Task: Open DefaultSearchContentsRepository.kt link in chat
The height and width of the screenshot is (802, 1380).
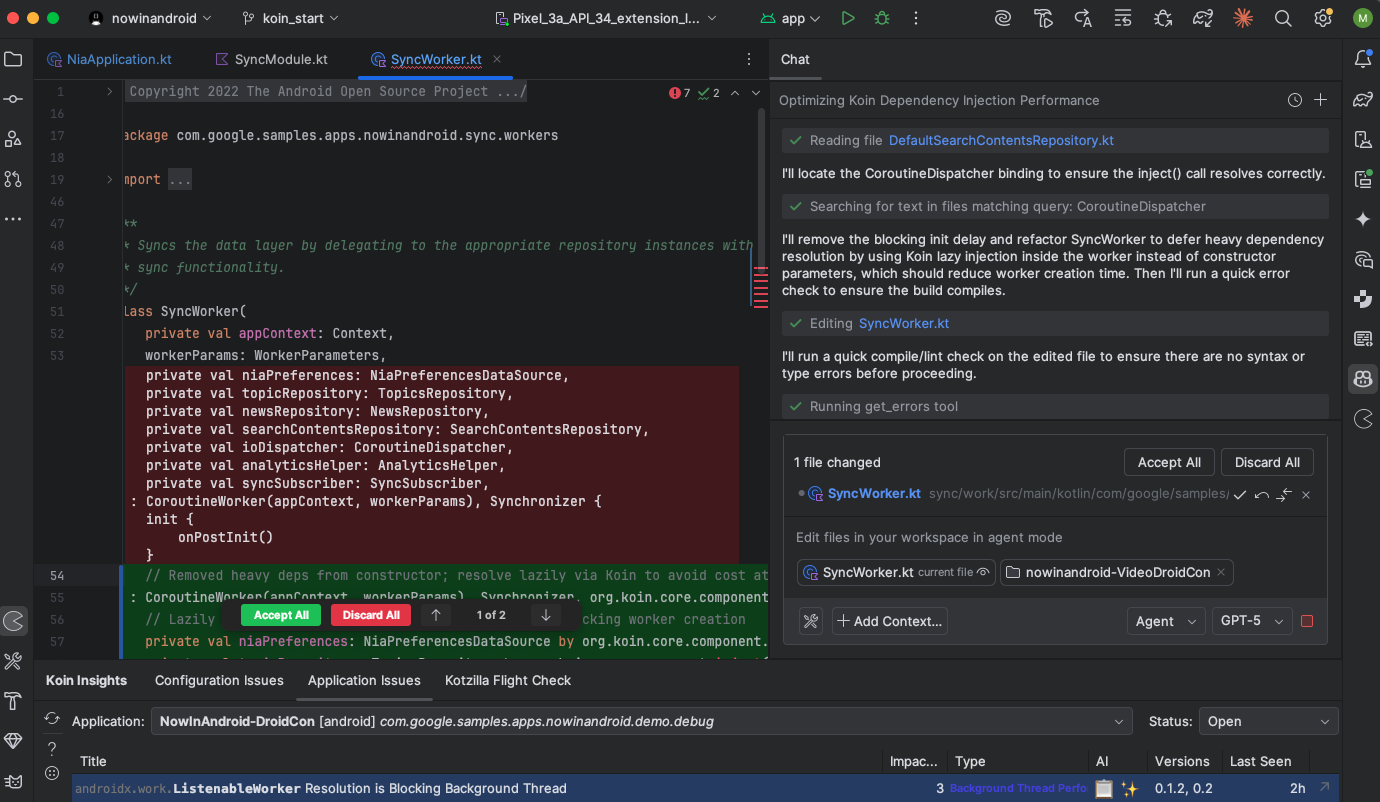Action: (x=1001, y=140)
